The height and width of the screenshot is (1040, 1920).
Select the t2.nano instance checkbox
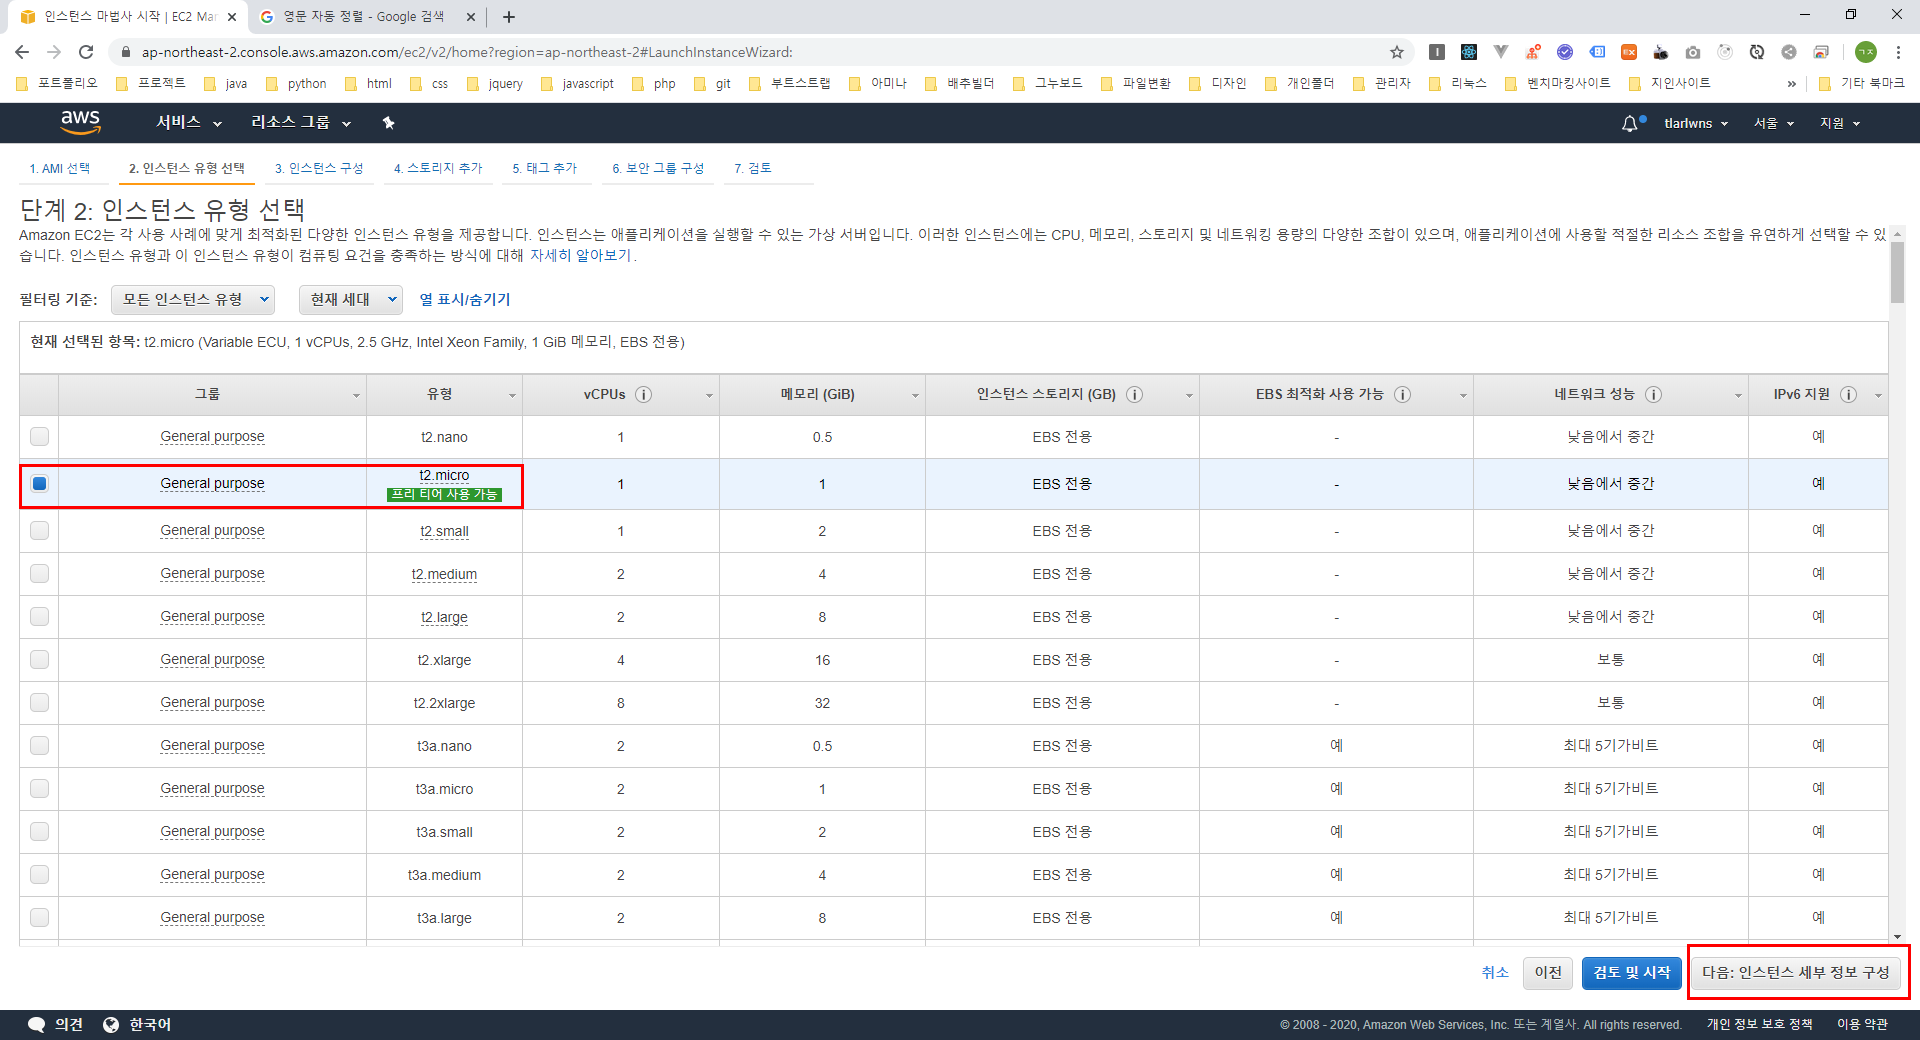(39, 436)
